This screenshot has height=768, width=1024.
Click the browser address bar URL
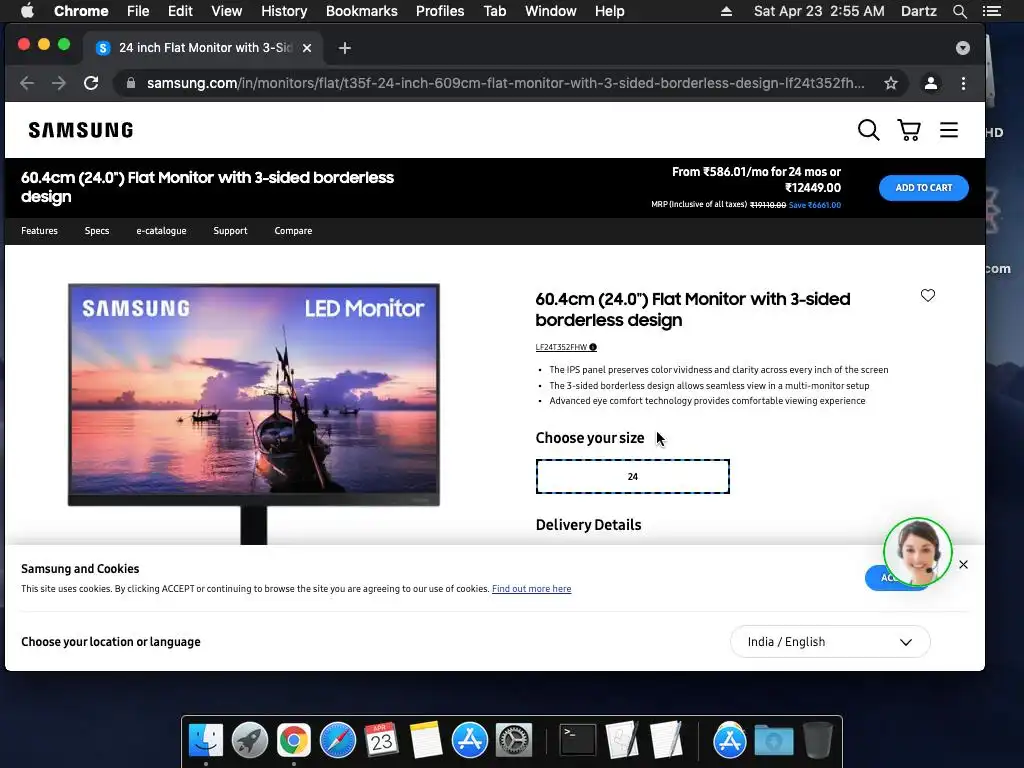pyautogui.click(x=505, y=84)
